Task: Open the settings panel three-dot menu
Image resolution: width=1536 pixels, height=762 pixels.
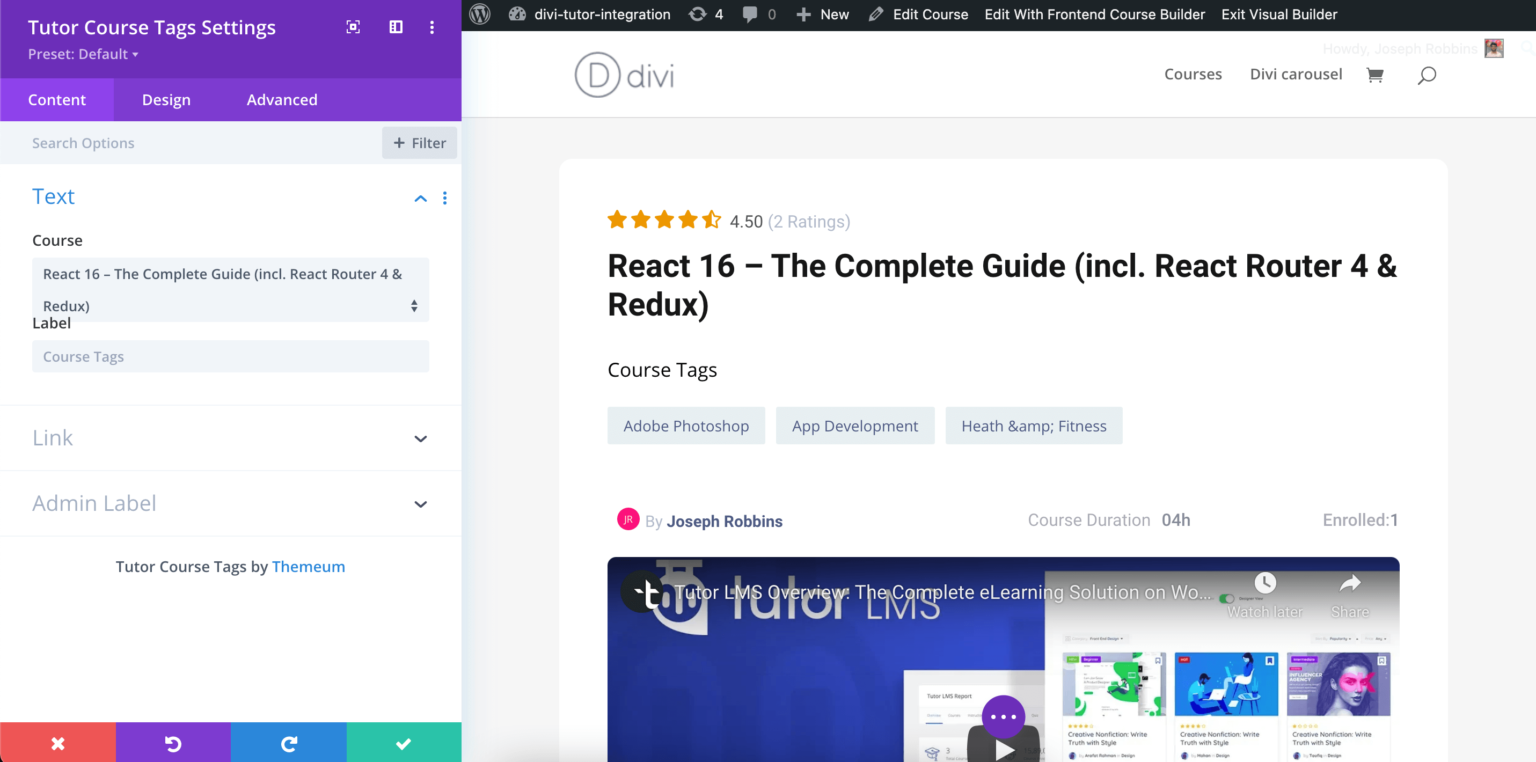Action: 432,27
